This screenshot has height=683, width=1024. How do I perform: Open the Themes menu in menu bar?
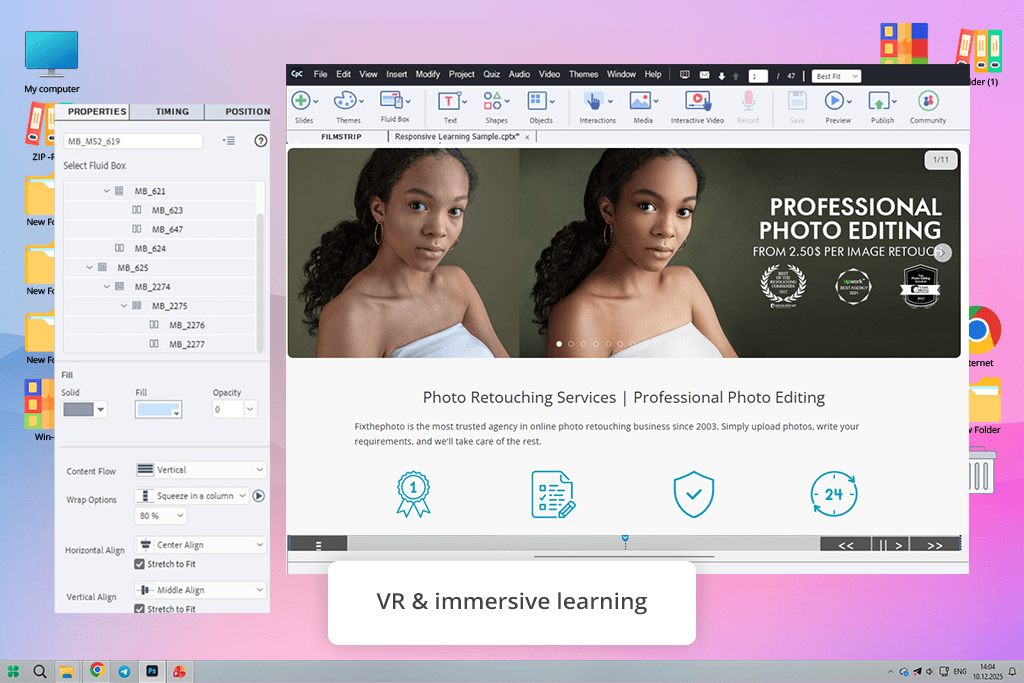(x=583, y=74)
